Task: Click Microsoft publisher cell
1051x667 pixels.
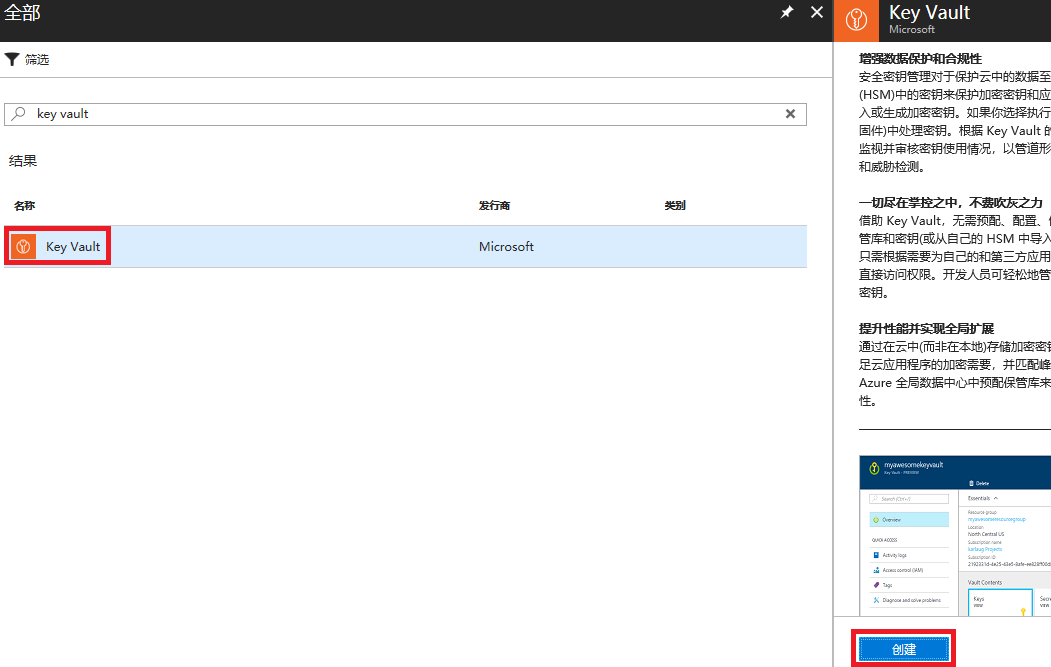Action: point(506,247)
